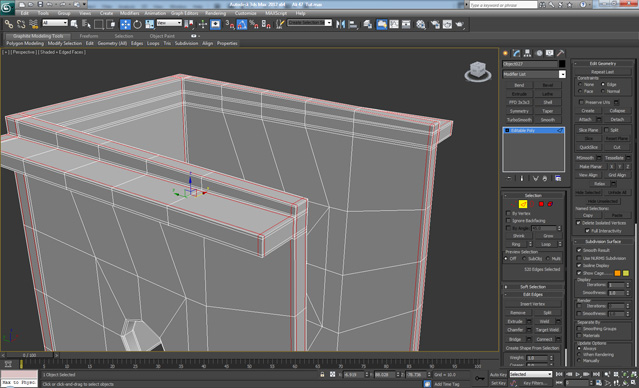639x388 pixels.
Task: Open the Graph Editors menu
Action: [185, 13]
